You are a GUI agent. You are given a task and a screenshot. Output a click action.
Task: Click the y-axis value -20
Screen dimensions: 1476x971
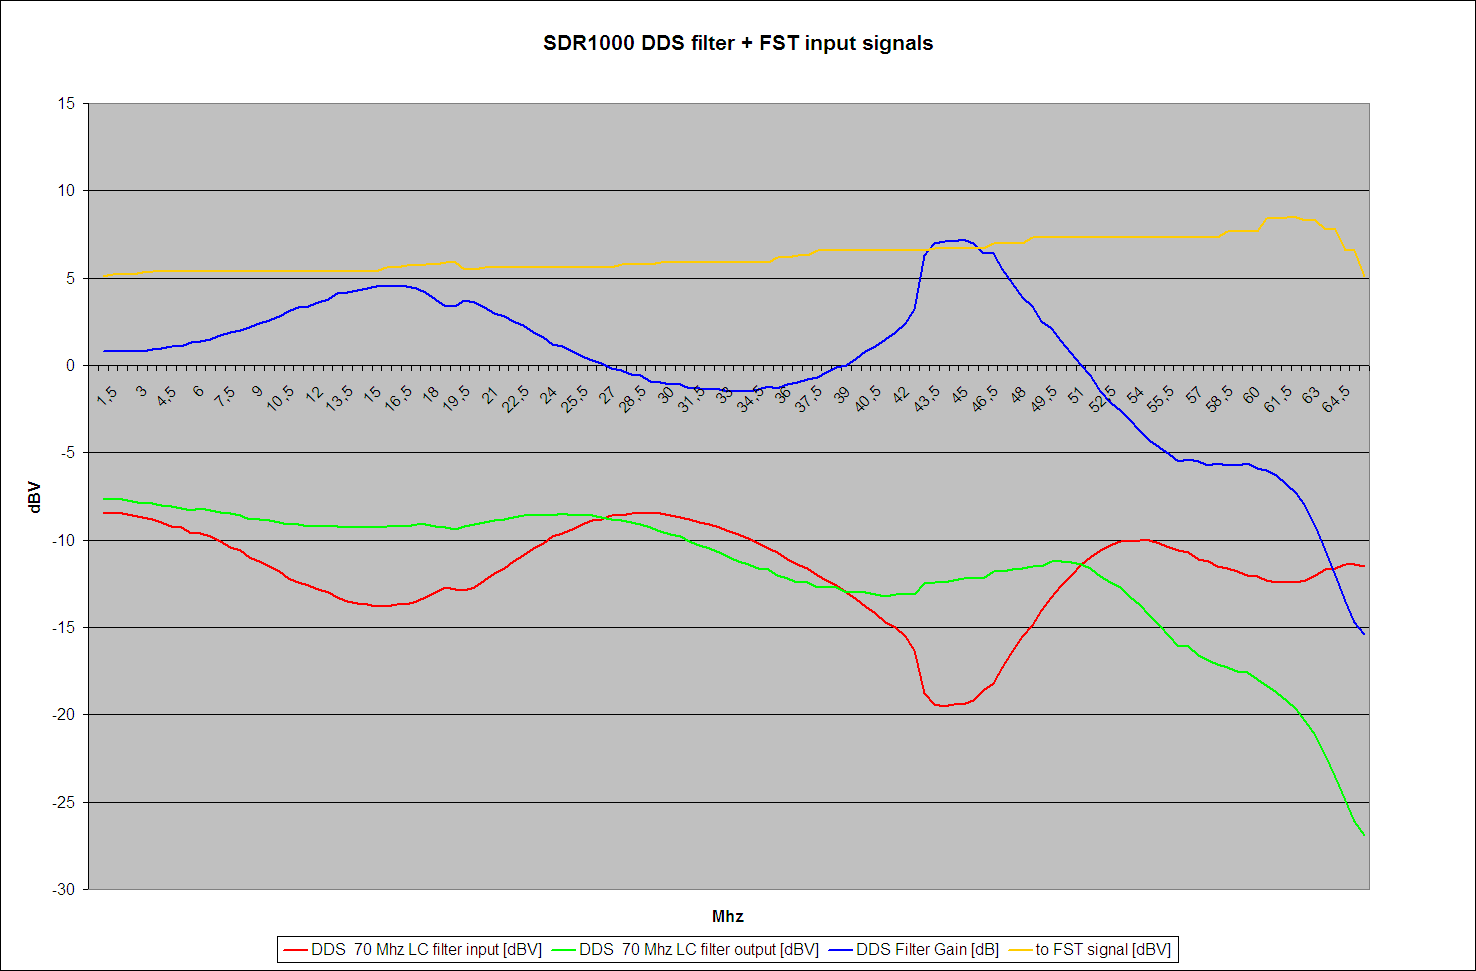point(64,715)
